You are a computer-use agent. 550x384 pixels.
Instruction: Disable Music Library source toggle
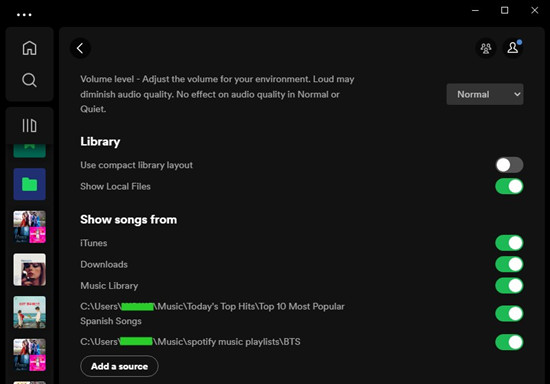(509, 285)
